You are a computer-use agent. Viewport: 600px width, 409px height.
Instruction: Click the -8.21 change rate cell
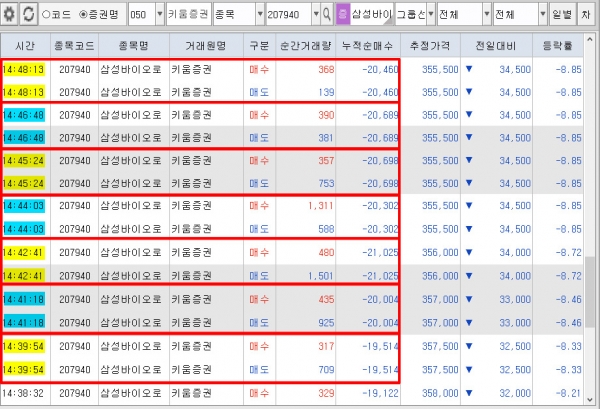pos(568,393)
